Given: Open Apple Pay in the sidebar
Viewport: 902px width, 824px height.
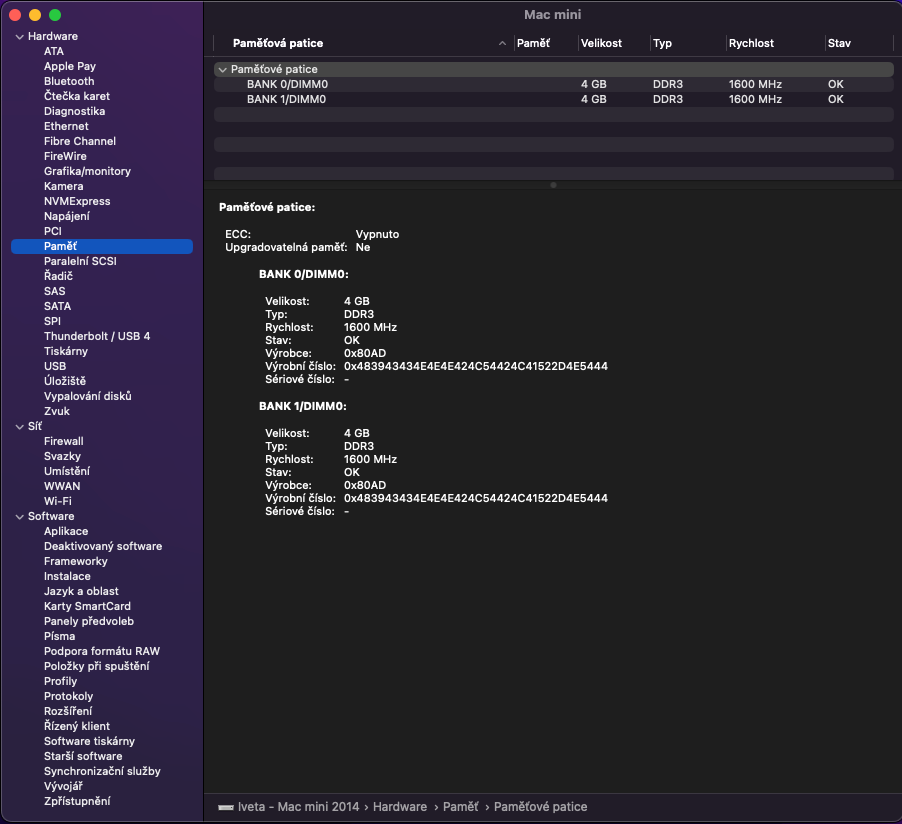Looking at the screenshot, I should click(70, 66).
